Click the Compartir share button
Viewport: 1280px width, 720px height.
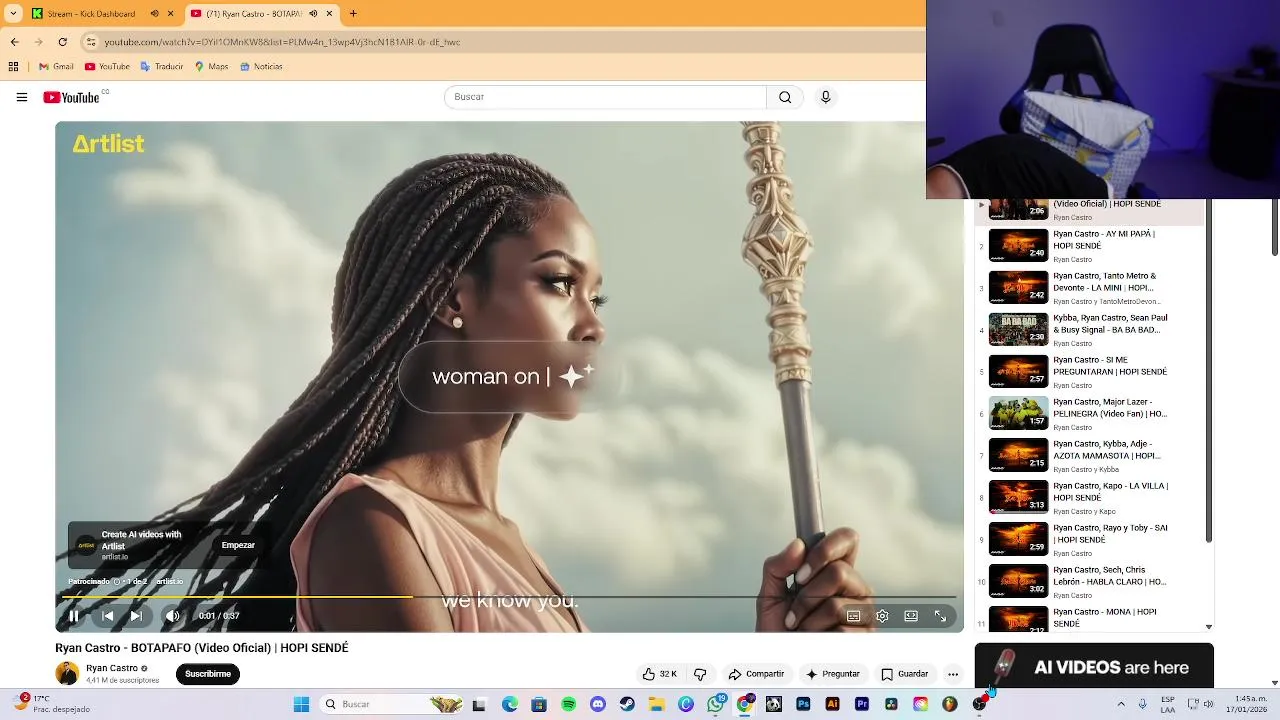pyautogui.click(x=756, y=674)
